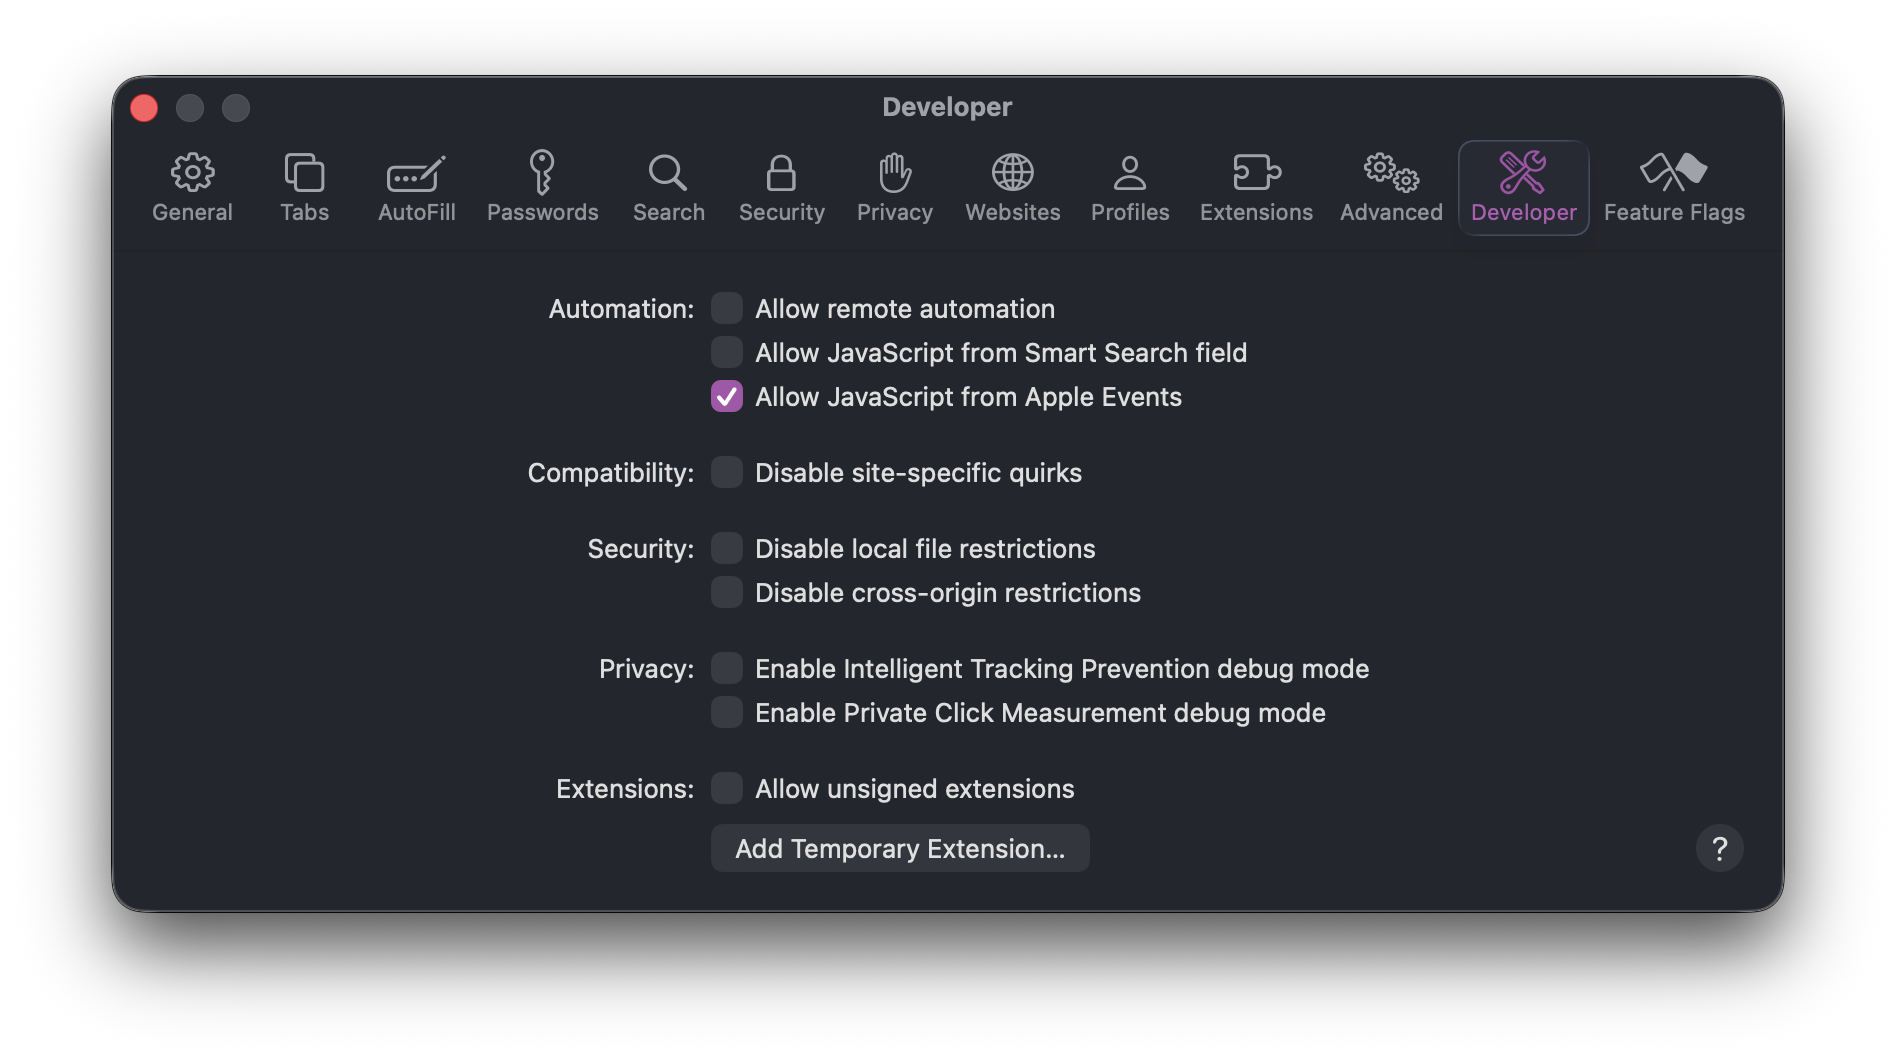Enable Intelligent Tracking Prevention debug mode
The image size is (1896, 1060).
(727, 668)
